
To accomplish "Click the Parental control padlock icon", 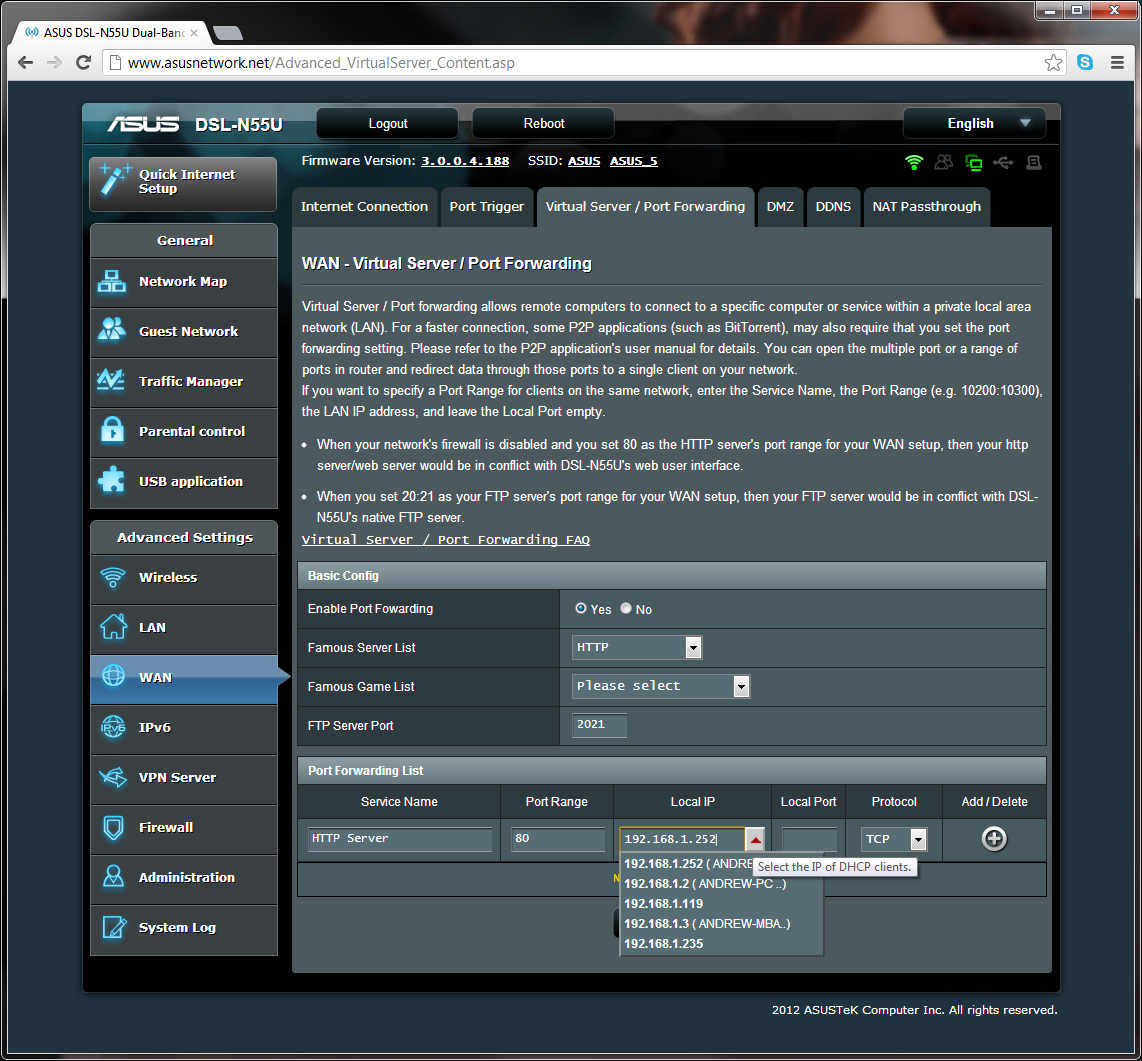I will pyautogui.click(x=111, y=430).
